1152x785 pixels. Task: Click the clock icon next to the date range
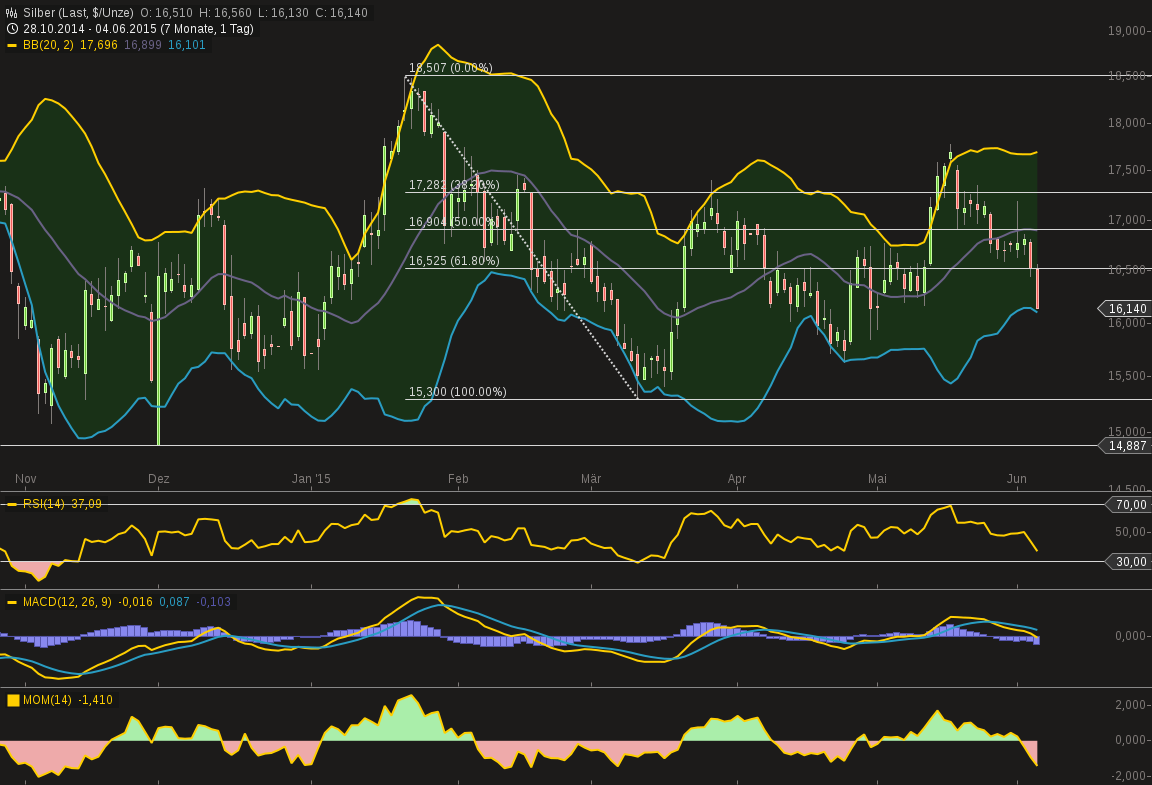[12, 29]
